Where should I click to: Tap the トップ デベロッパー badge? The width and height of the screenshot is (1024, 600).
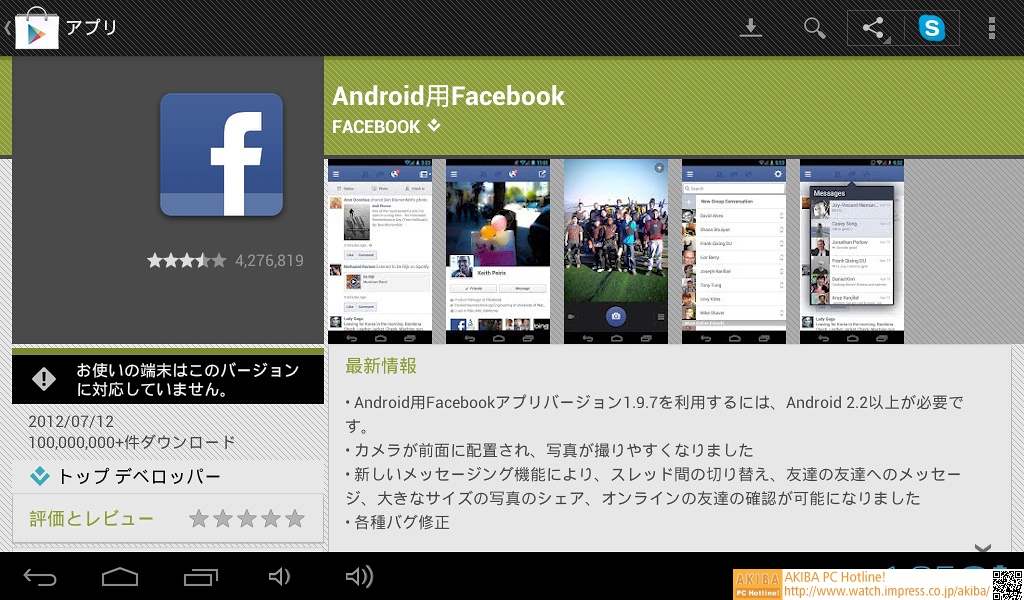(125, 477)
